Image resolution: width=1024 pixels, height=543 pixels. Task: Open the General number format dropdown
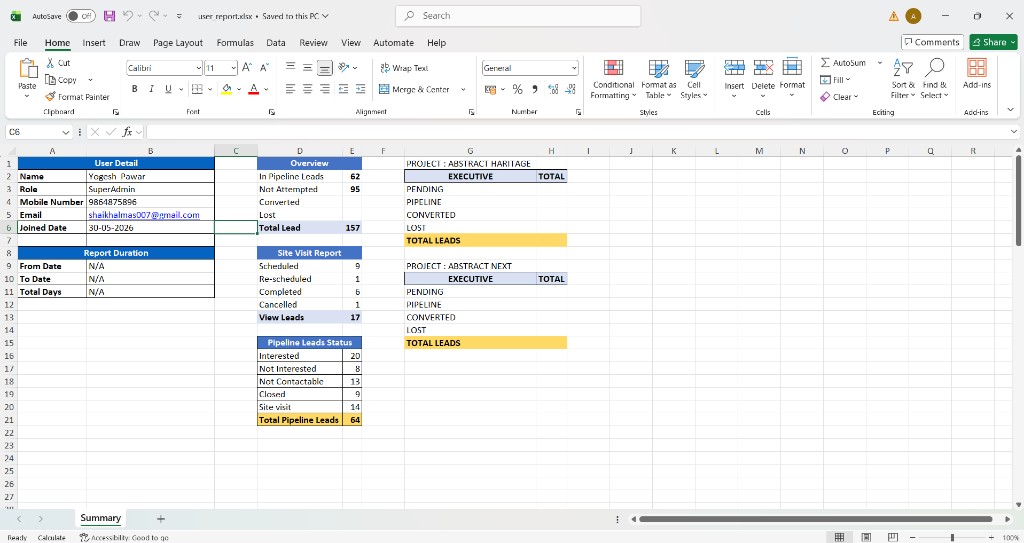pyautogui.click(x=574, y=68)
